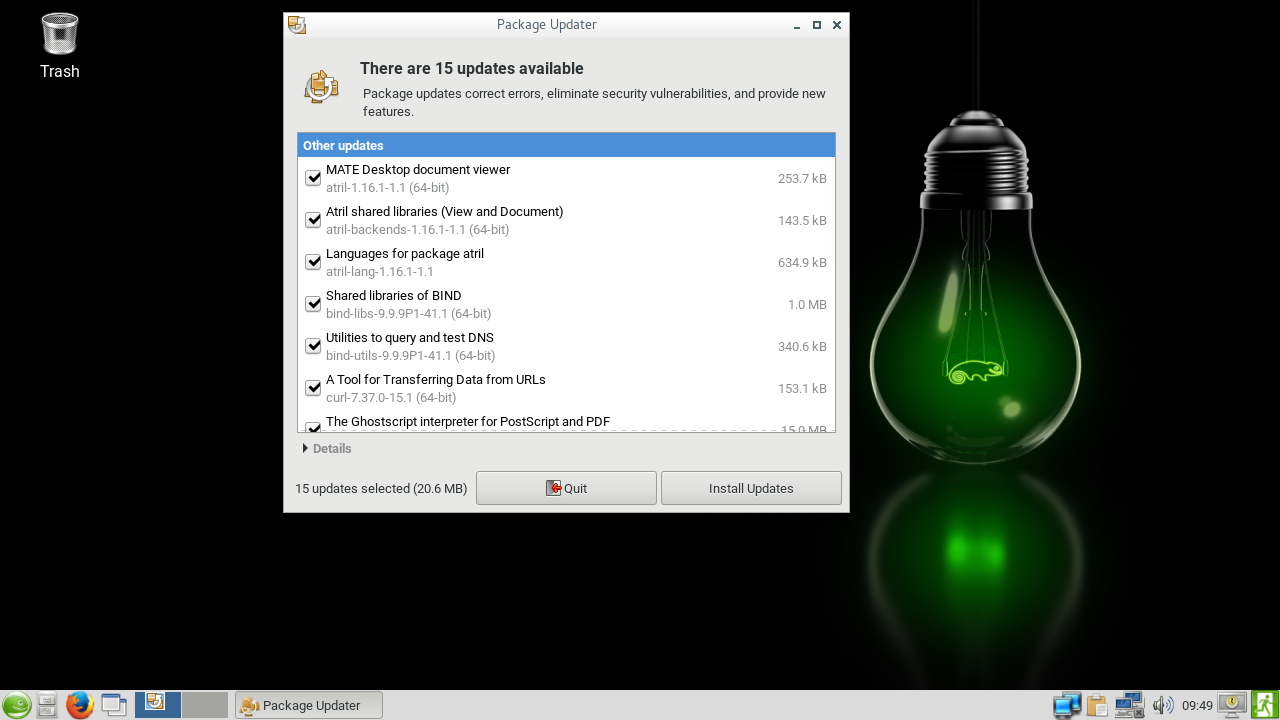The height and width of the screenshot is (720, 1280).
Task: Collapse the Other updates group header
Action: coord(565,146)
